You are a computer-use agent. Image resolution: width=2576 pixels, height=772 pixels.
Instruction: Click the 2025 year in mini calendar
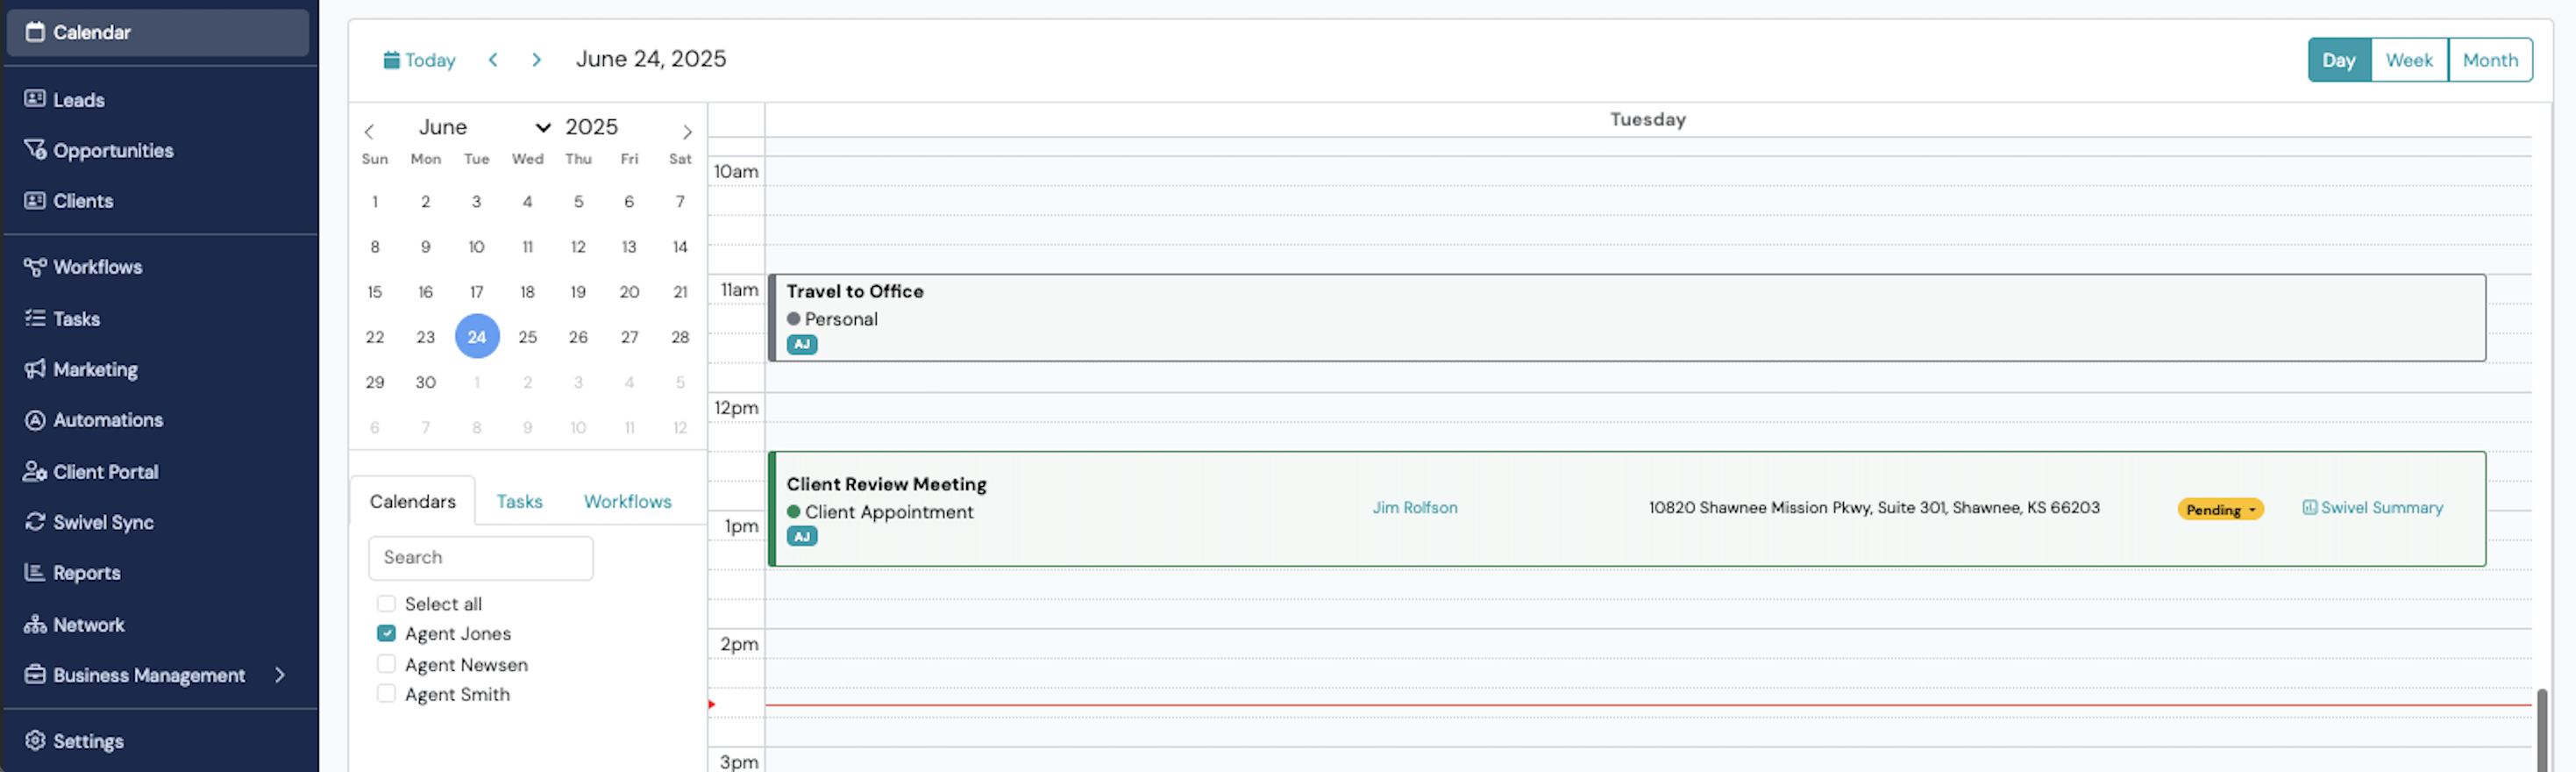point(591,127)
